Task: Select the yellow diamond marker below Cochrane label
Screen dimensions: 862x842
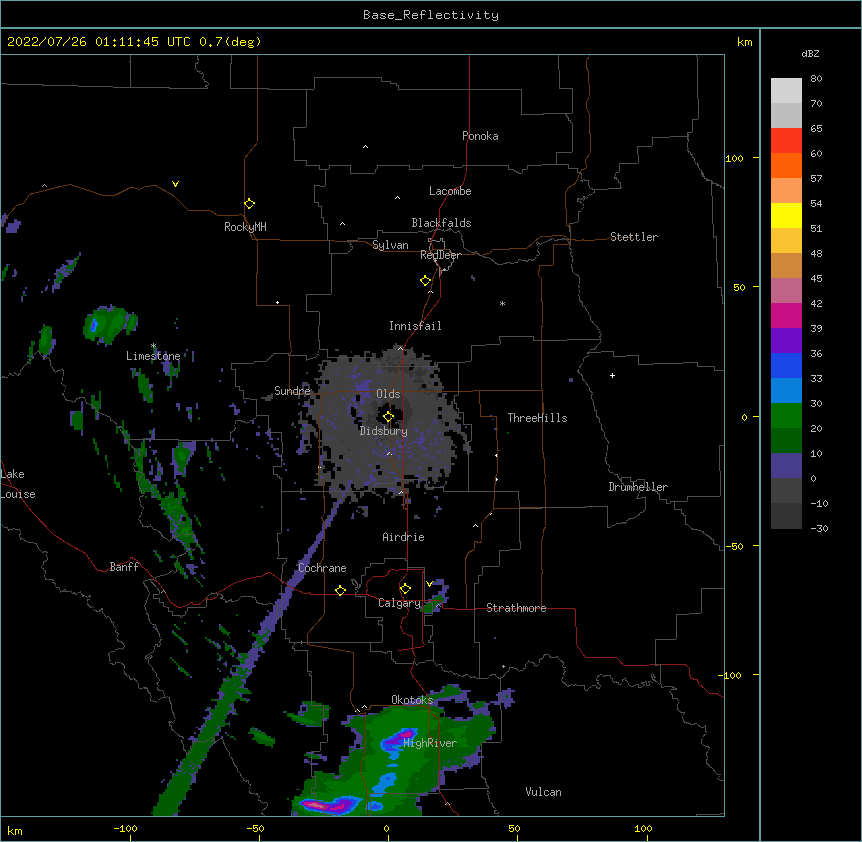Action: pyautogui.click(x=340, y=590)
